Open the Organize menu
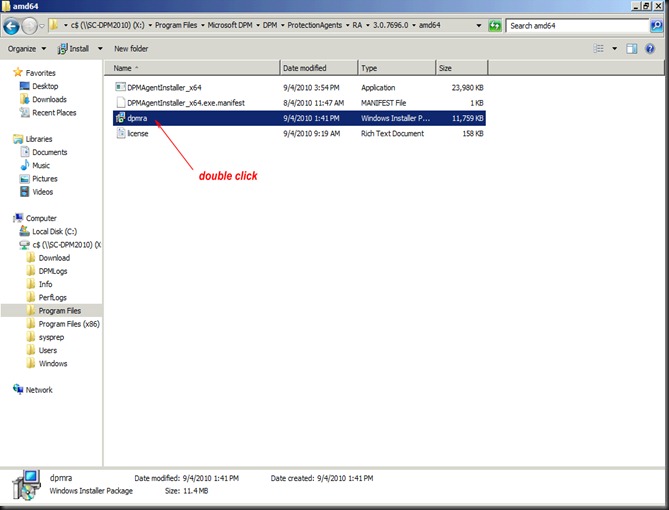 pyautogui.click(x=26, y=49)
